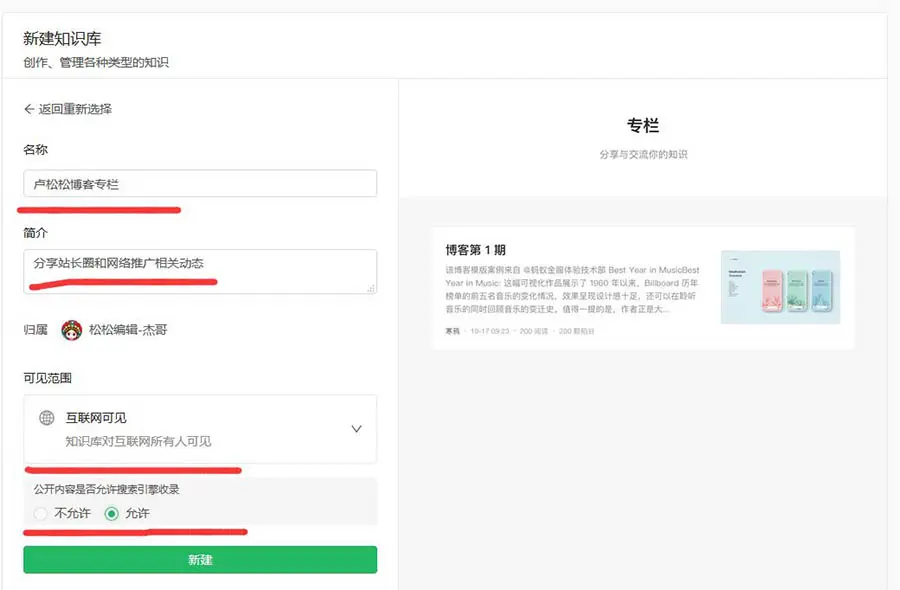Toggle search engine indexing to 不允许
This screenshot has height=590, width=900.
(39, 514)
